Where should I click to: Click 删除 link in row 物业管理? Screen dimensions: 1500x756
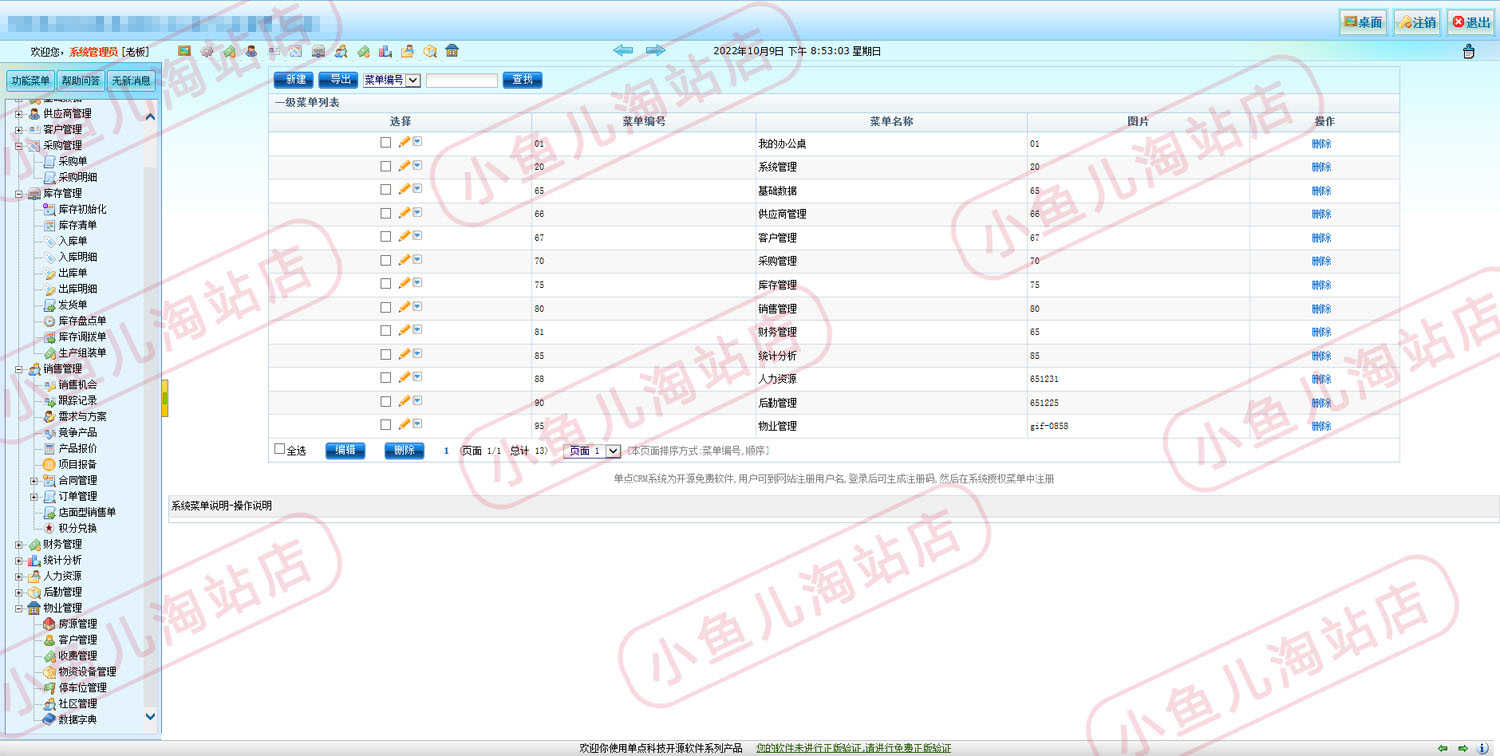[1322, 426]
